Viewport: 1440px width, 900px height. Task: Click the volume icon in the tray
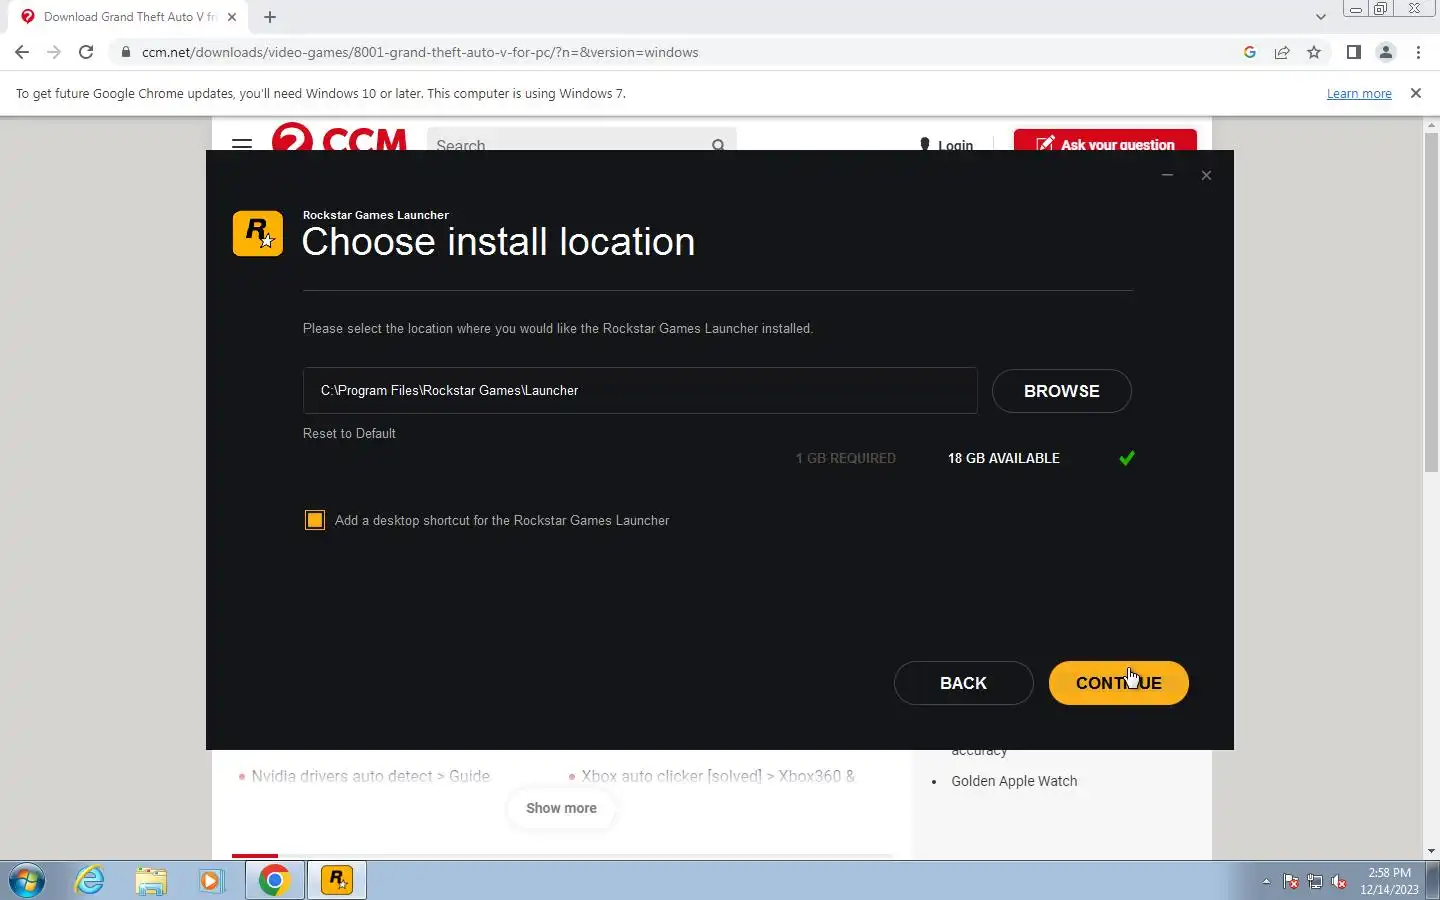[1339, 882]
